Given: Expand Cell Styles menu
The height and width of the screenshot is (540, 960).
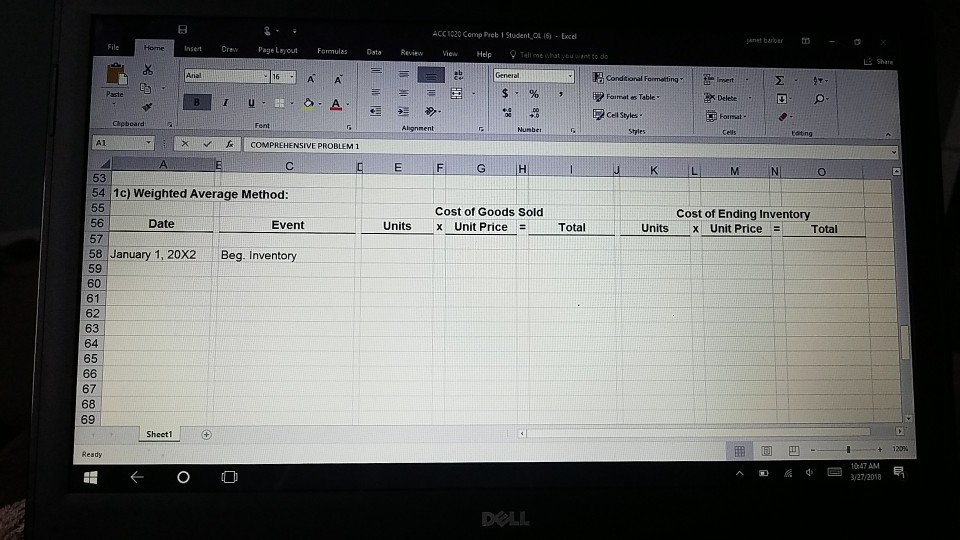Looking at the screenshot, I should point(618,115).
